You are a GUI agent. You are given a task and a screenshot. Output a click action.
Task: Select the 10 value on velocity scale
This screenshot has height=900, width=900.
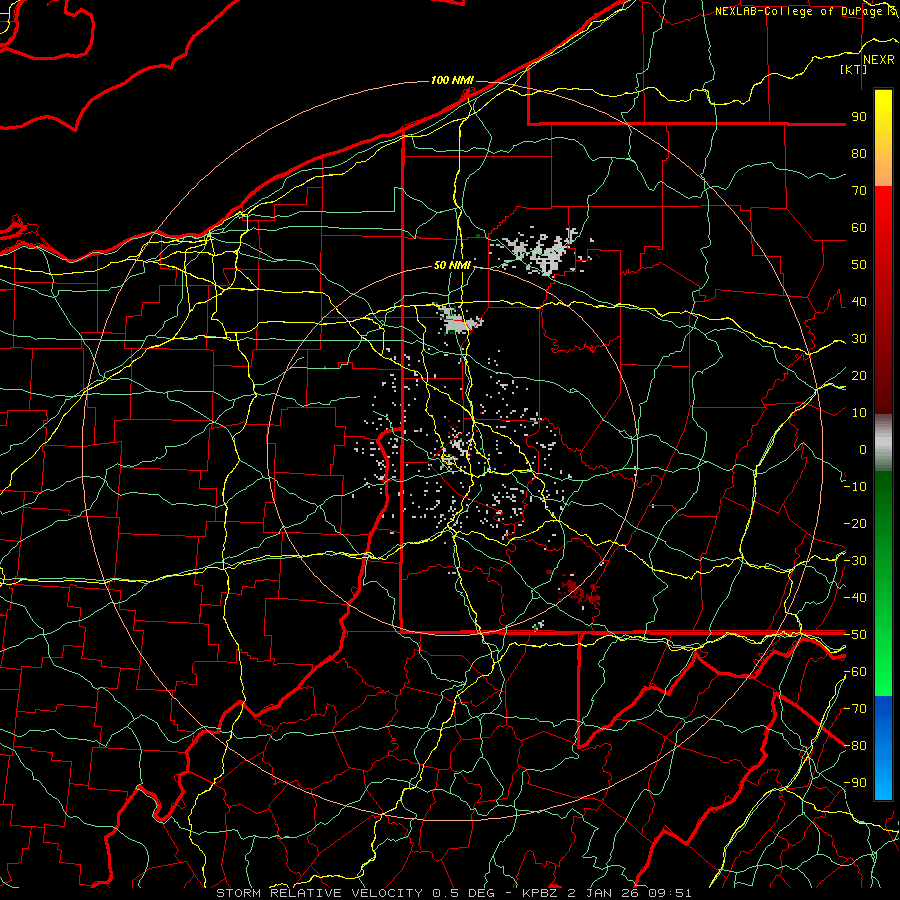coord(859,413)
